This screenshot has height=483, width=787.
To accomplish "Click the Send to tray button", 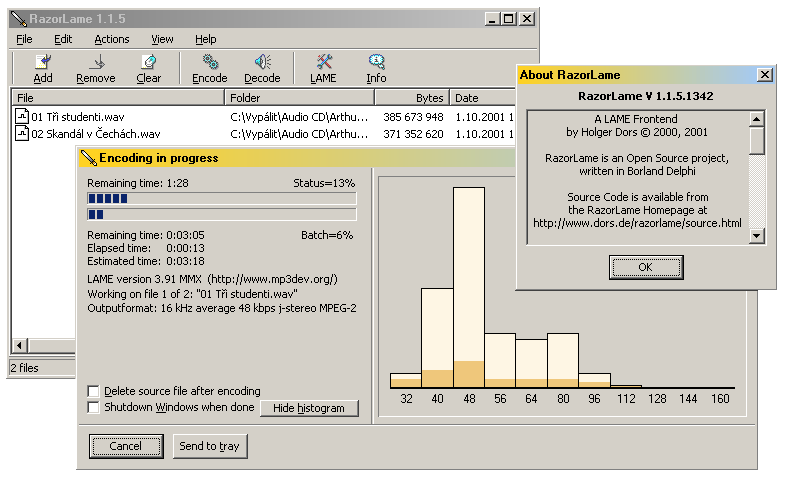I will click(209, 446).
